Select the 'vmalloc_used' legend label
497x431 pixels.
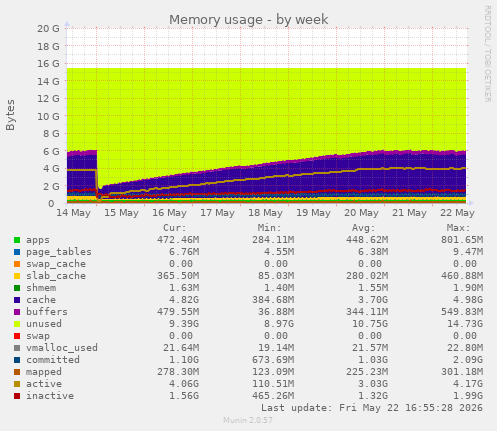pyautogui.click(x=62, y=348)
